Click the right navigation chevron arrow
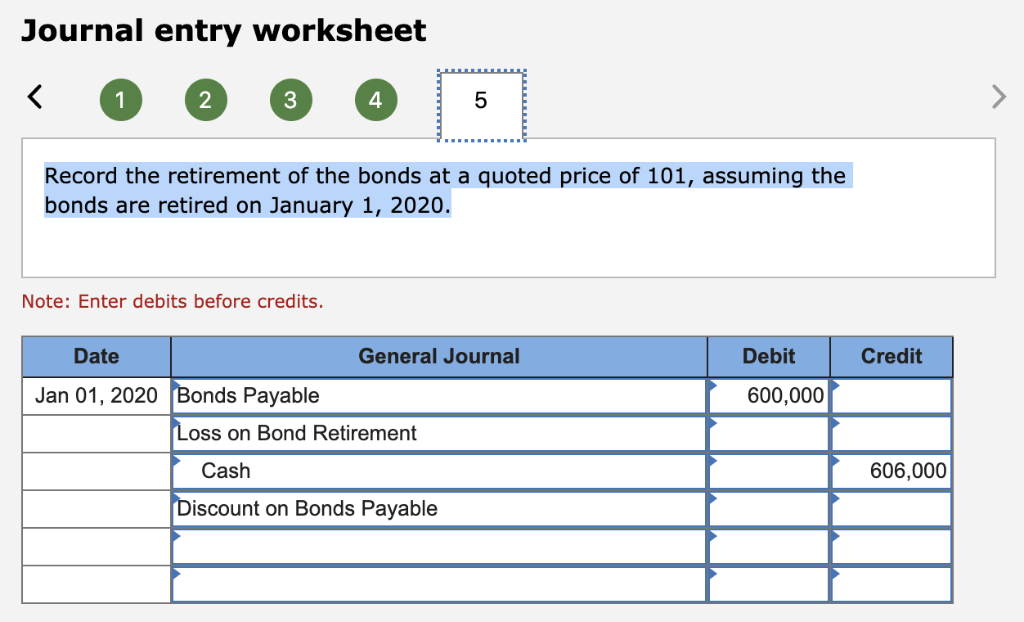Screen dimensions: 1024x622 pos(997,96)
